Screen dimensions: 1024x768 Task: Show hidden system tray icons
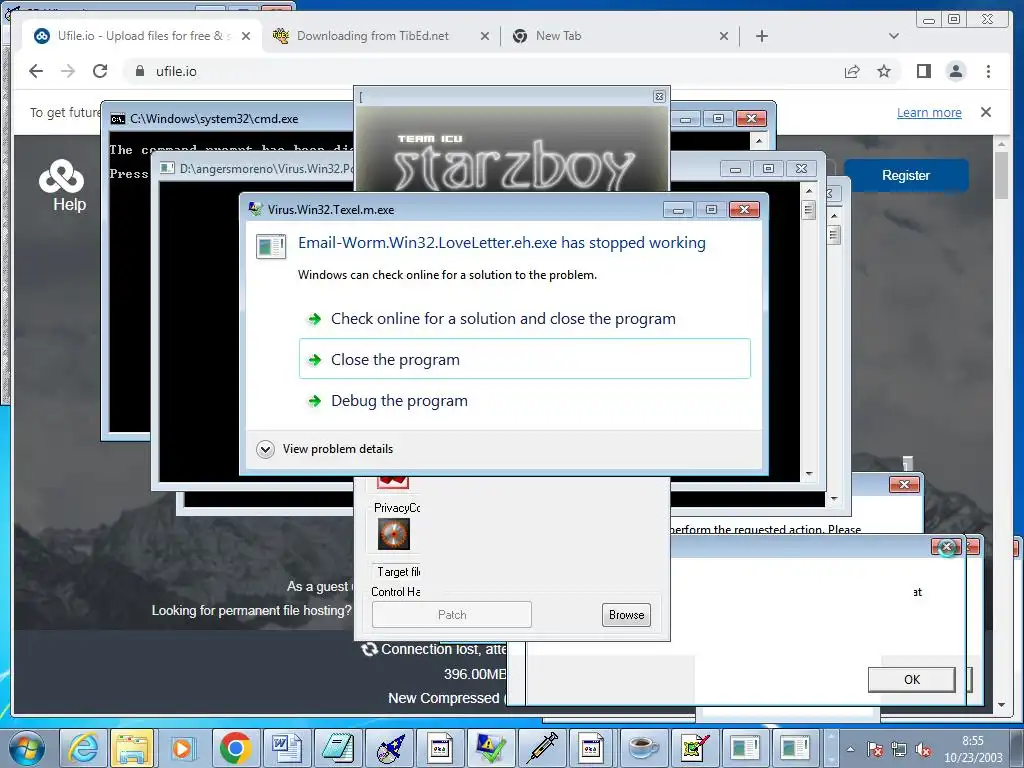(850, 750)
